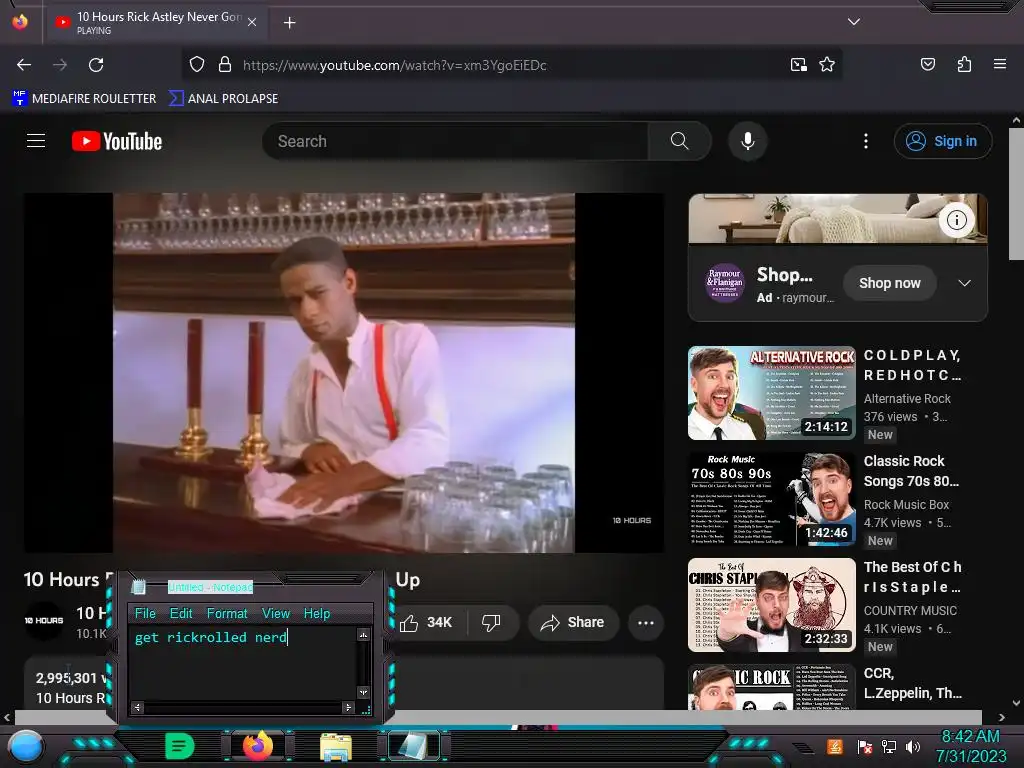
Task: Open the clock showing 8:42 AM
Action: click(x=971, y=746)
